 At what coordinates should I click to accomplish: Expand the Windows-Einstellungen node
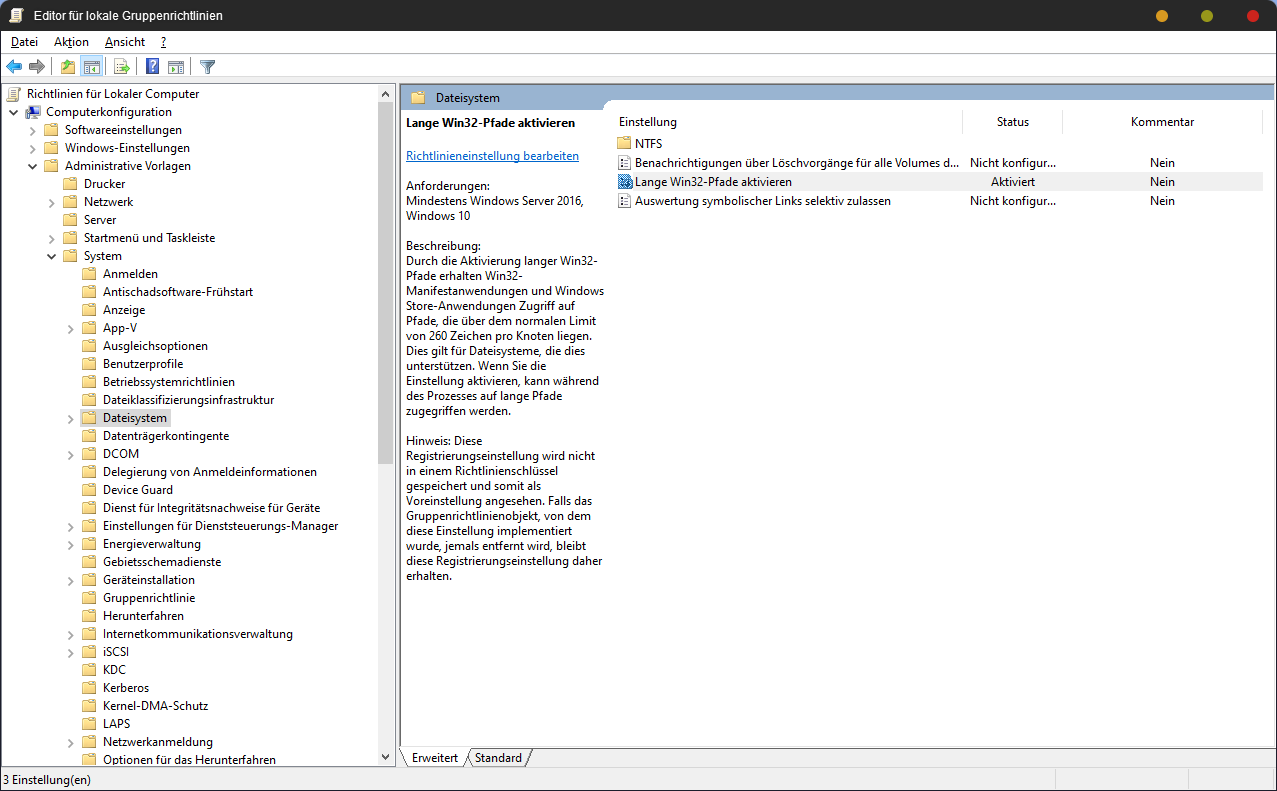[x=33, y=148]
